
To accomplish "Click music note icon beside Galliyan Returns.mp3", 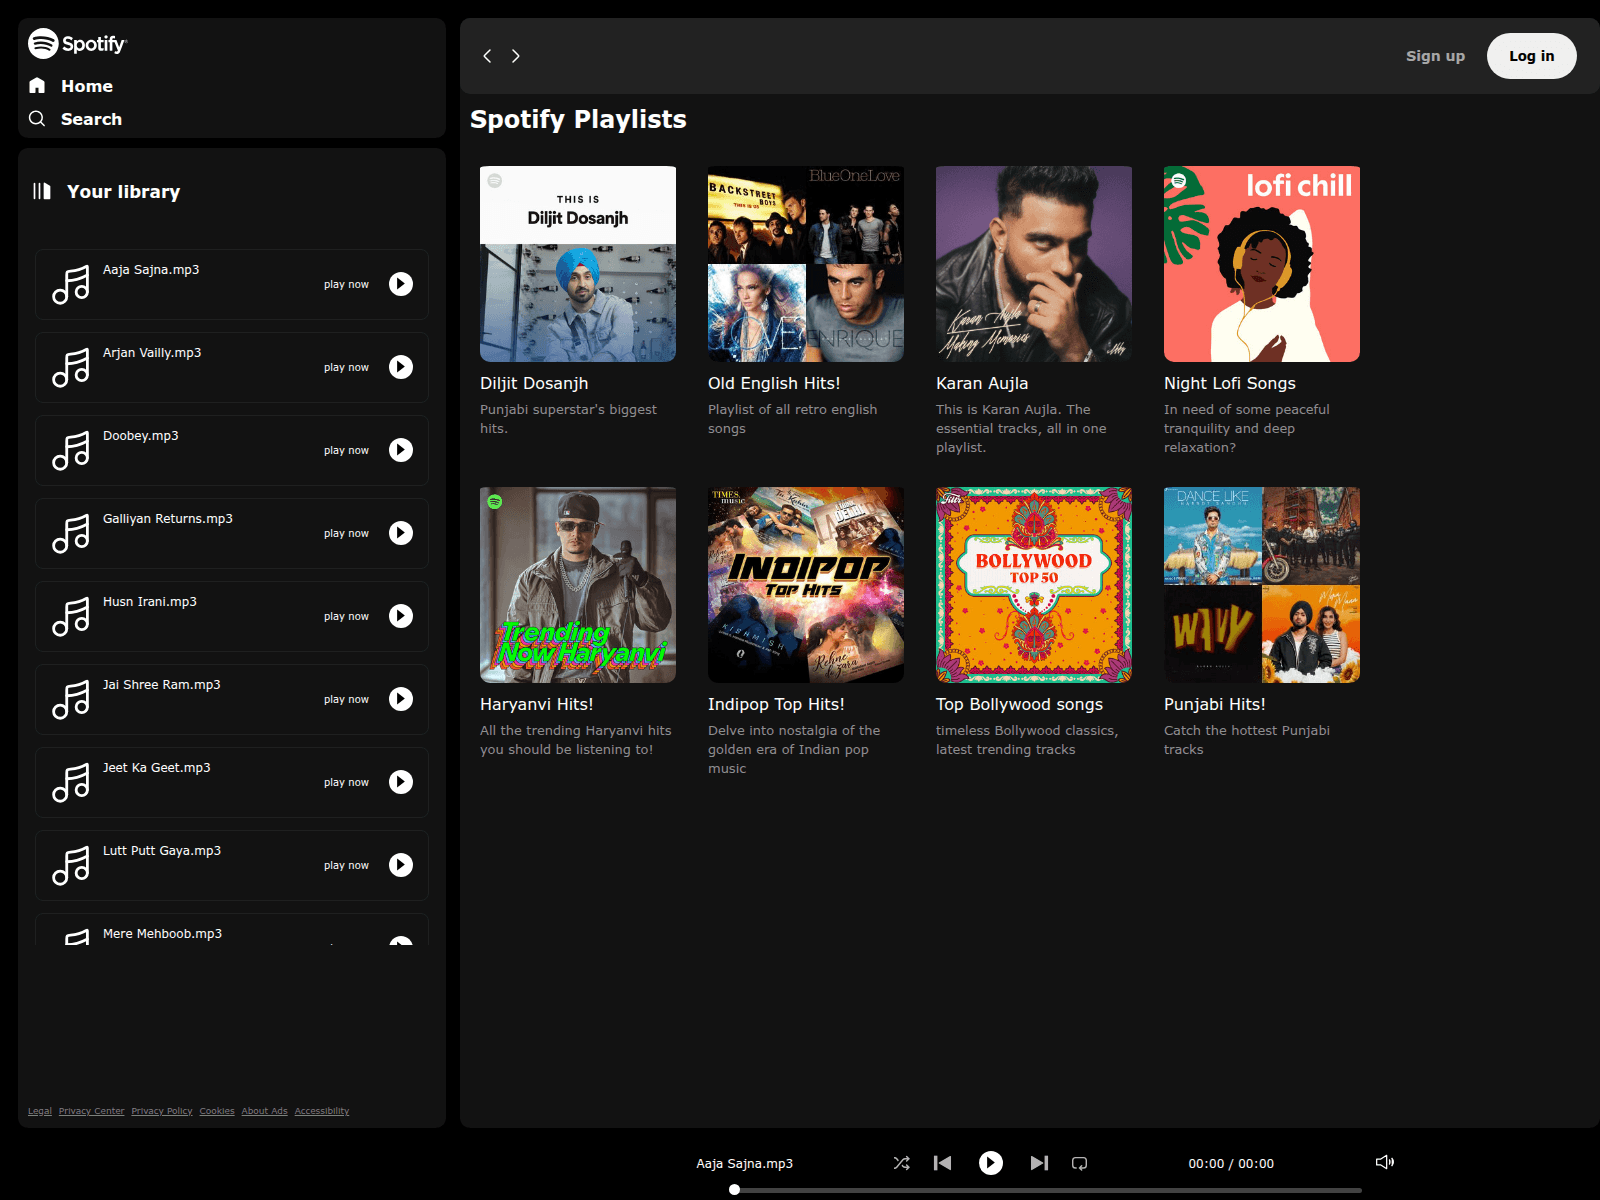I will [71, 534].
